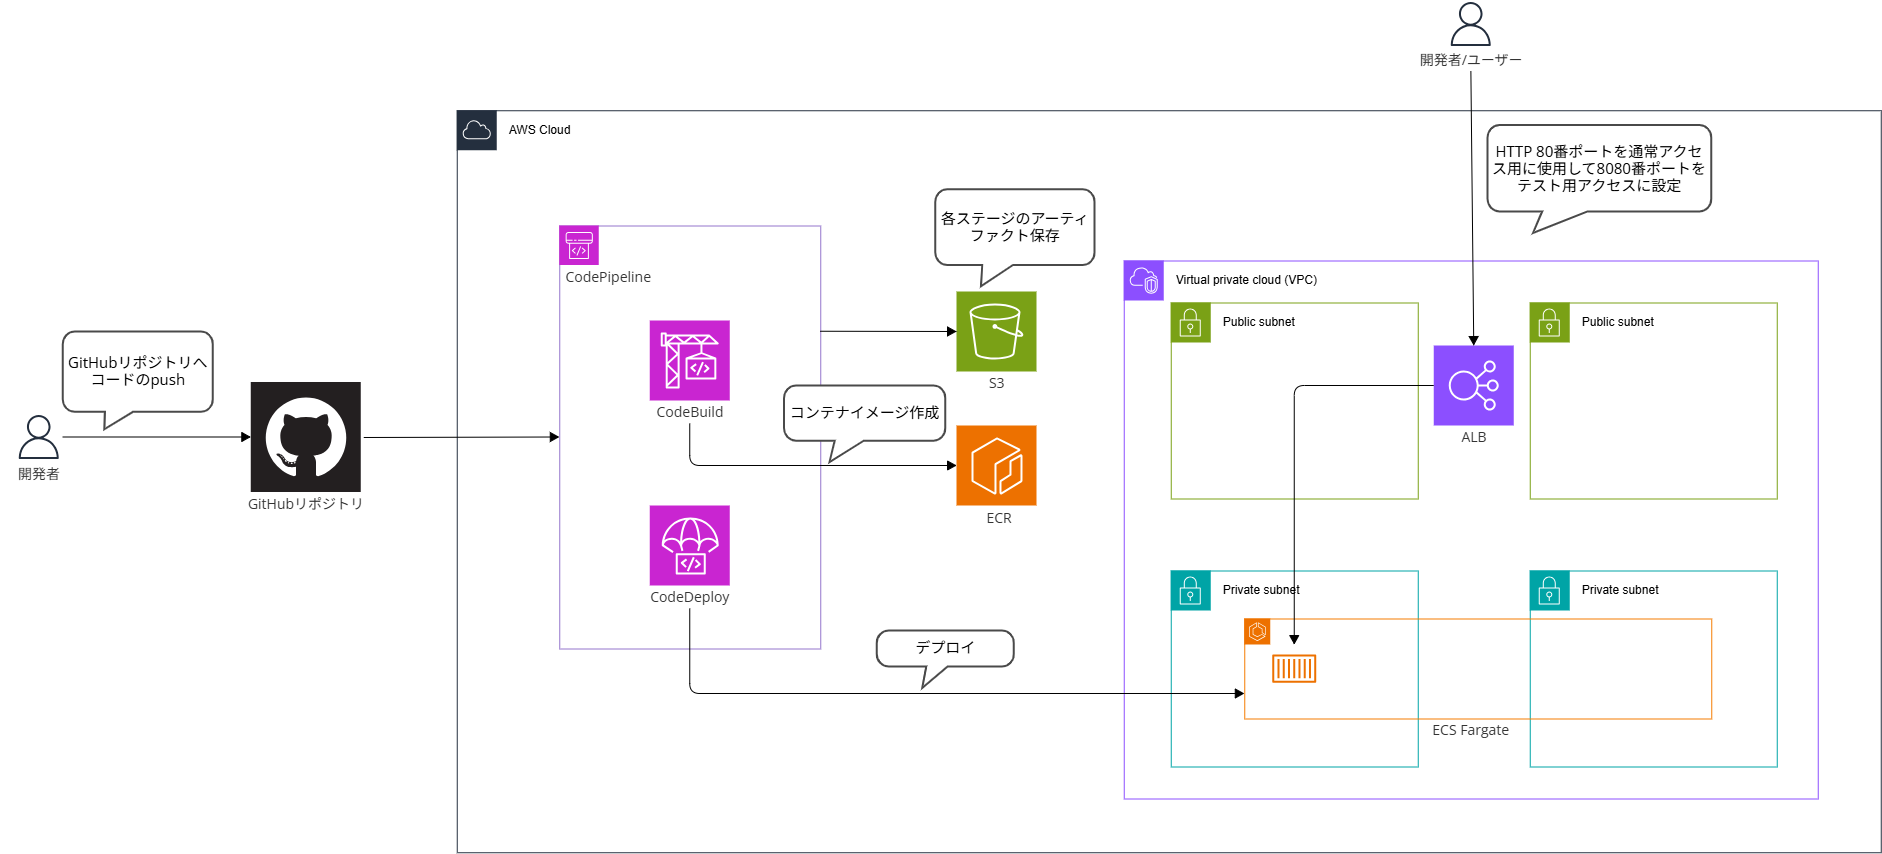Click lock icon of the Private subnet without a container

tap(1550, 590)
